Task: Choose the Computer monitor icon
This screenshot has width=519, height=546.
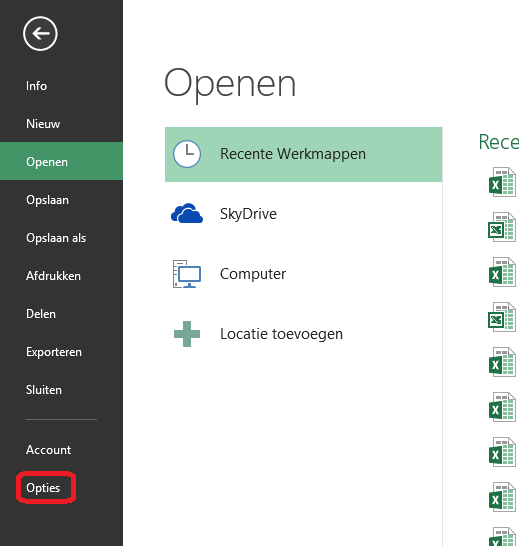Action: pyautogui.click(x=187, y=274)
